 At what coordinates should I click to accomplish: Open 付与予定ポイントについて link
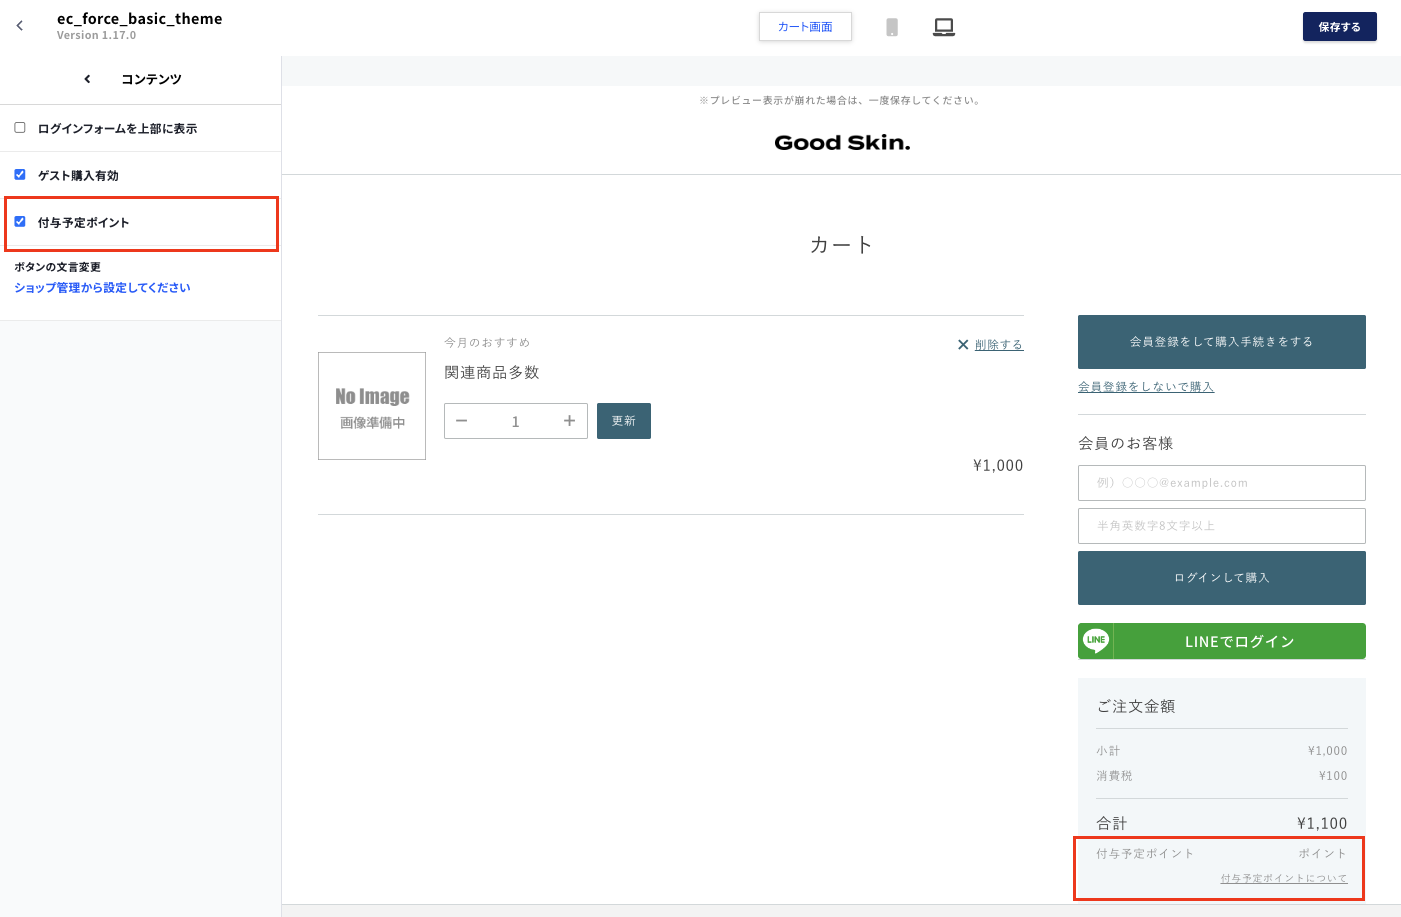tap(1284, 879)
